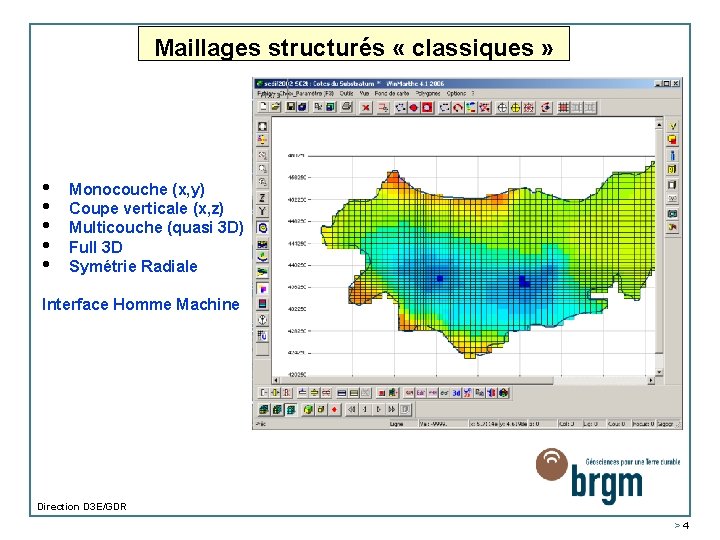Click the green cube icon in bottom toolbar
The image size is (720, 540).
[308, 410]
